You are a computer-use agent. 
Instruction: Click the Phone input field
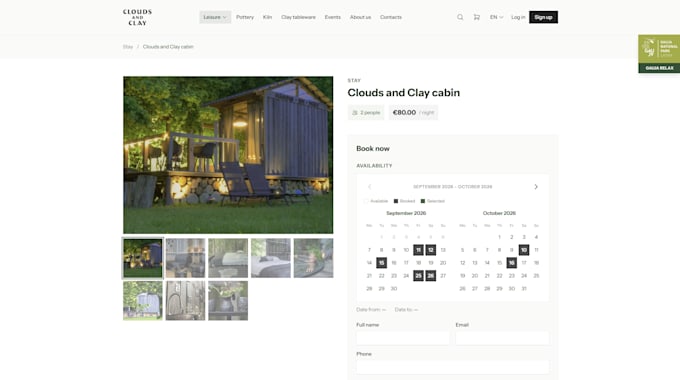point(453,367)
